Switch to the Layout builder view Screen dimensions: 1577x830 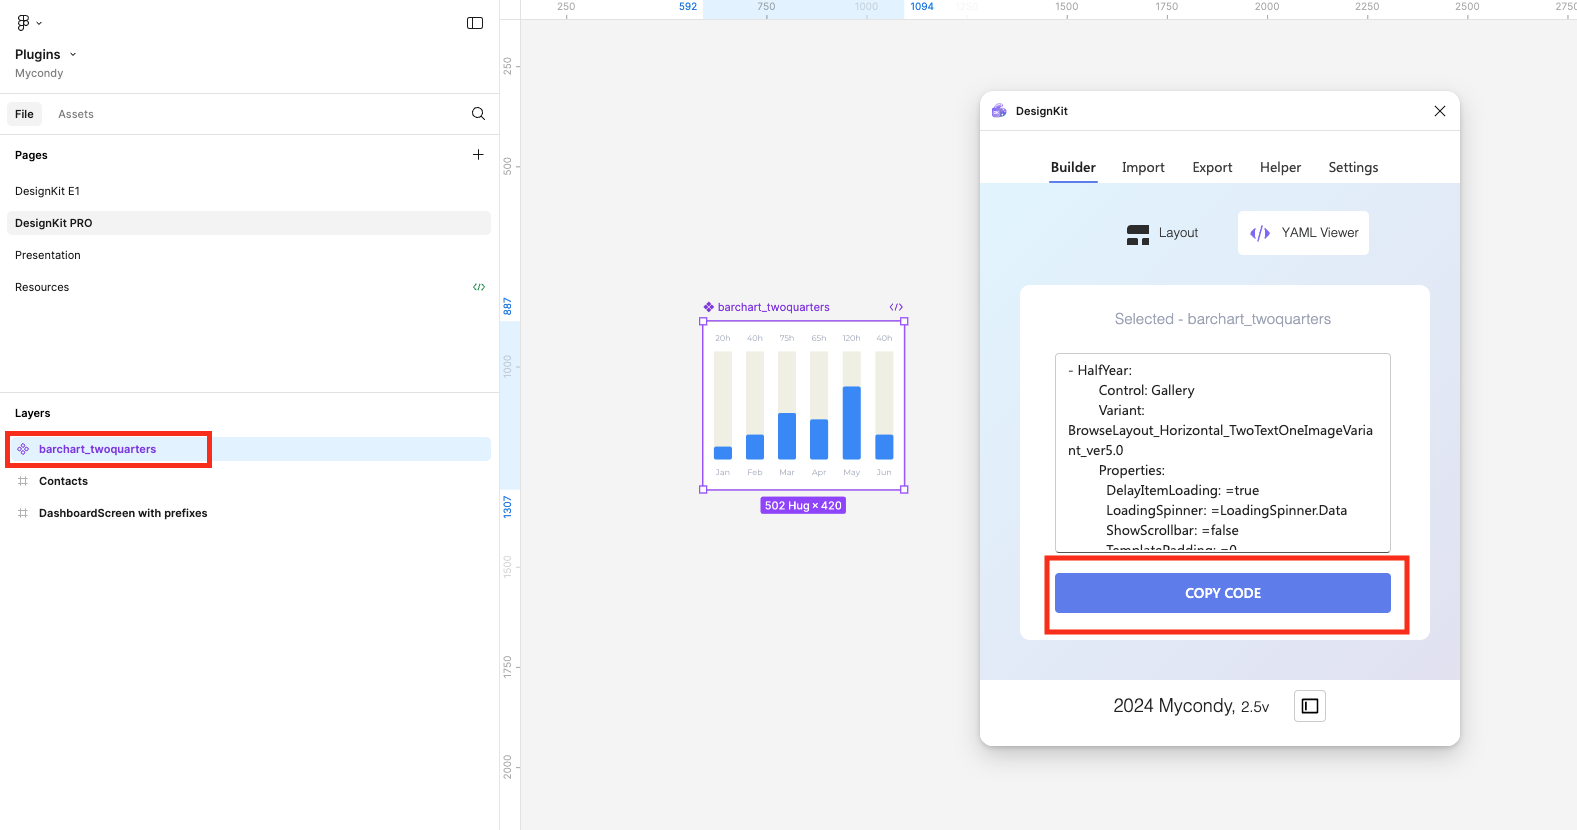pos(1162,233)
